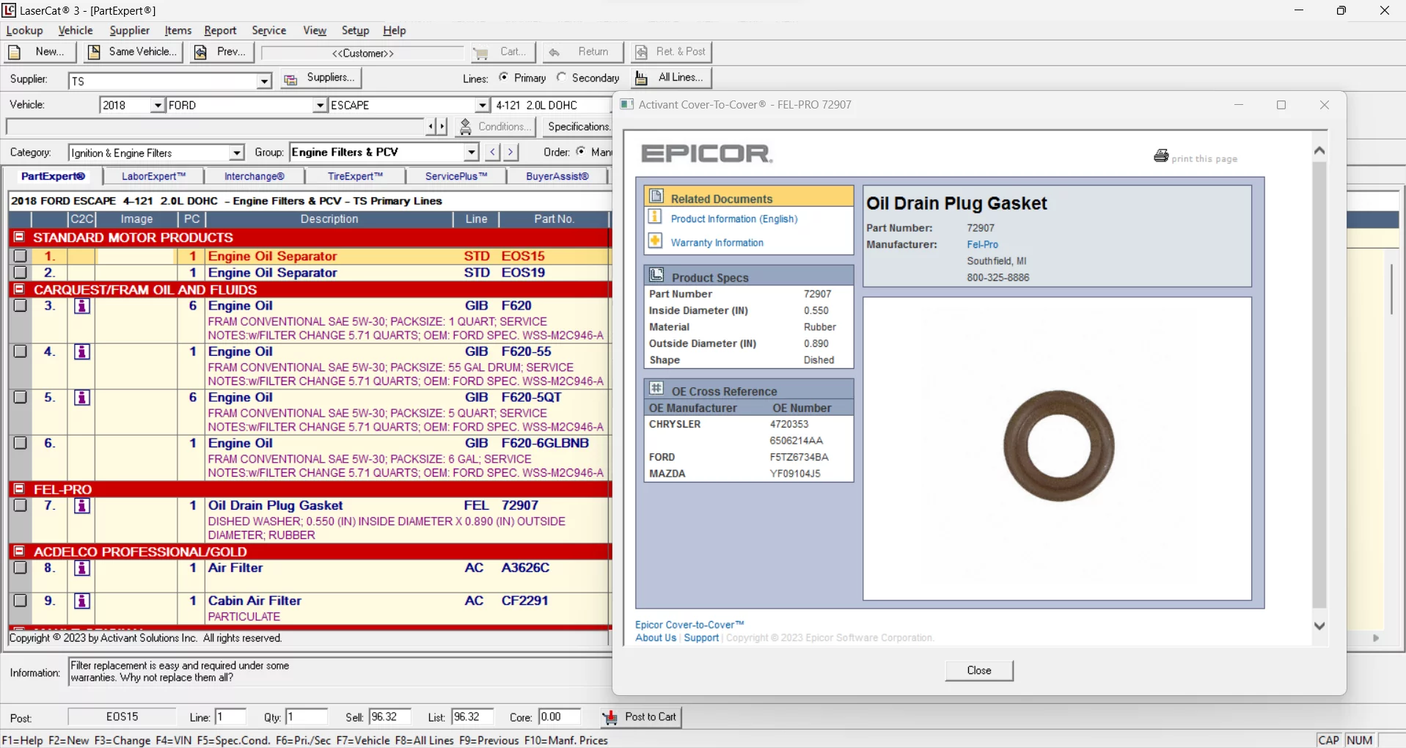The width and height of the screenshot is (1406, 748).
Task: Collapse the FEL-PRO group header
Action: pyautogui.click(x=18, y=489)
